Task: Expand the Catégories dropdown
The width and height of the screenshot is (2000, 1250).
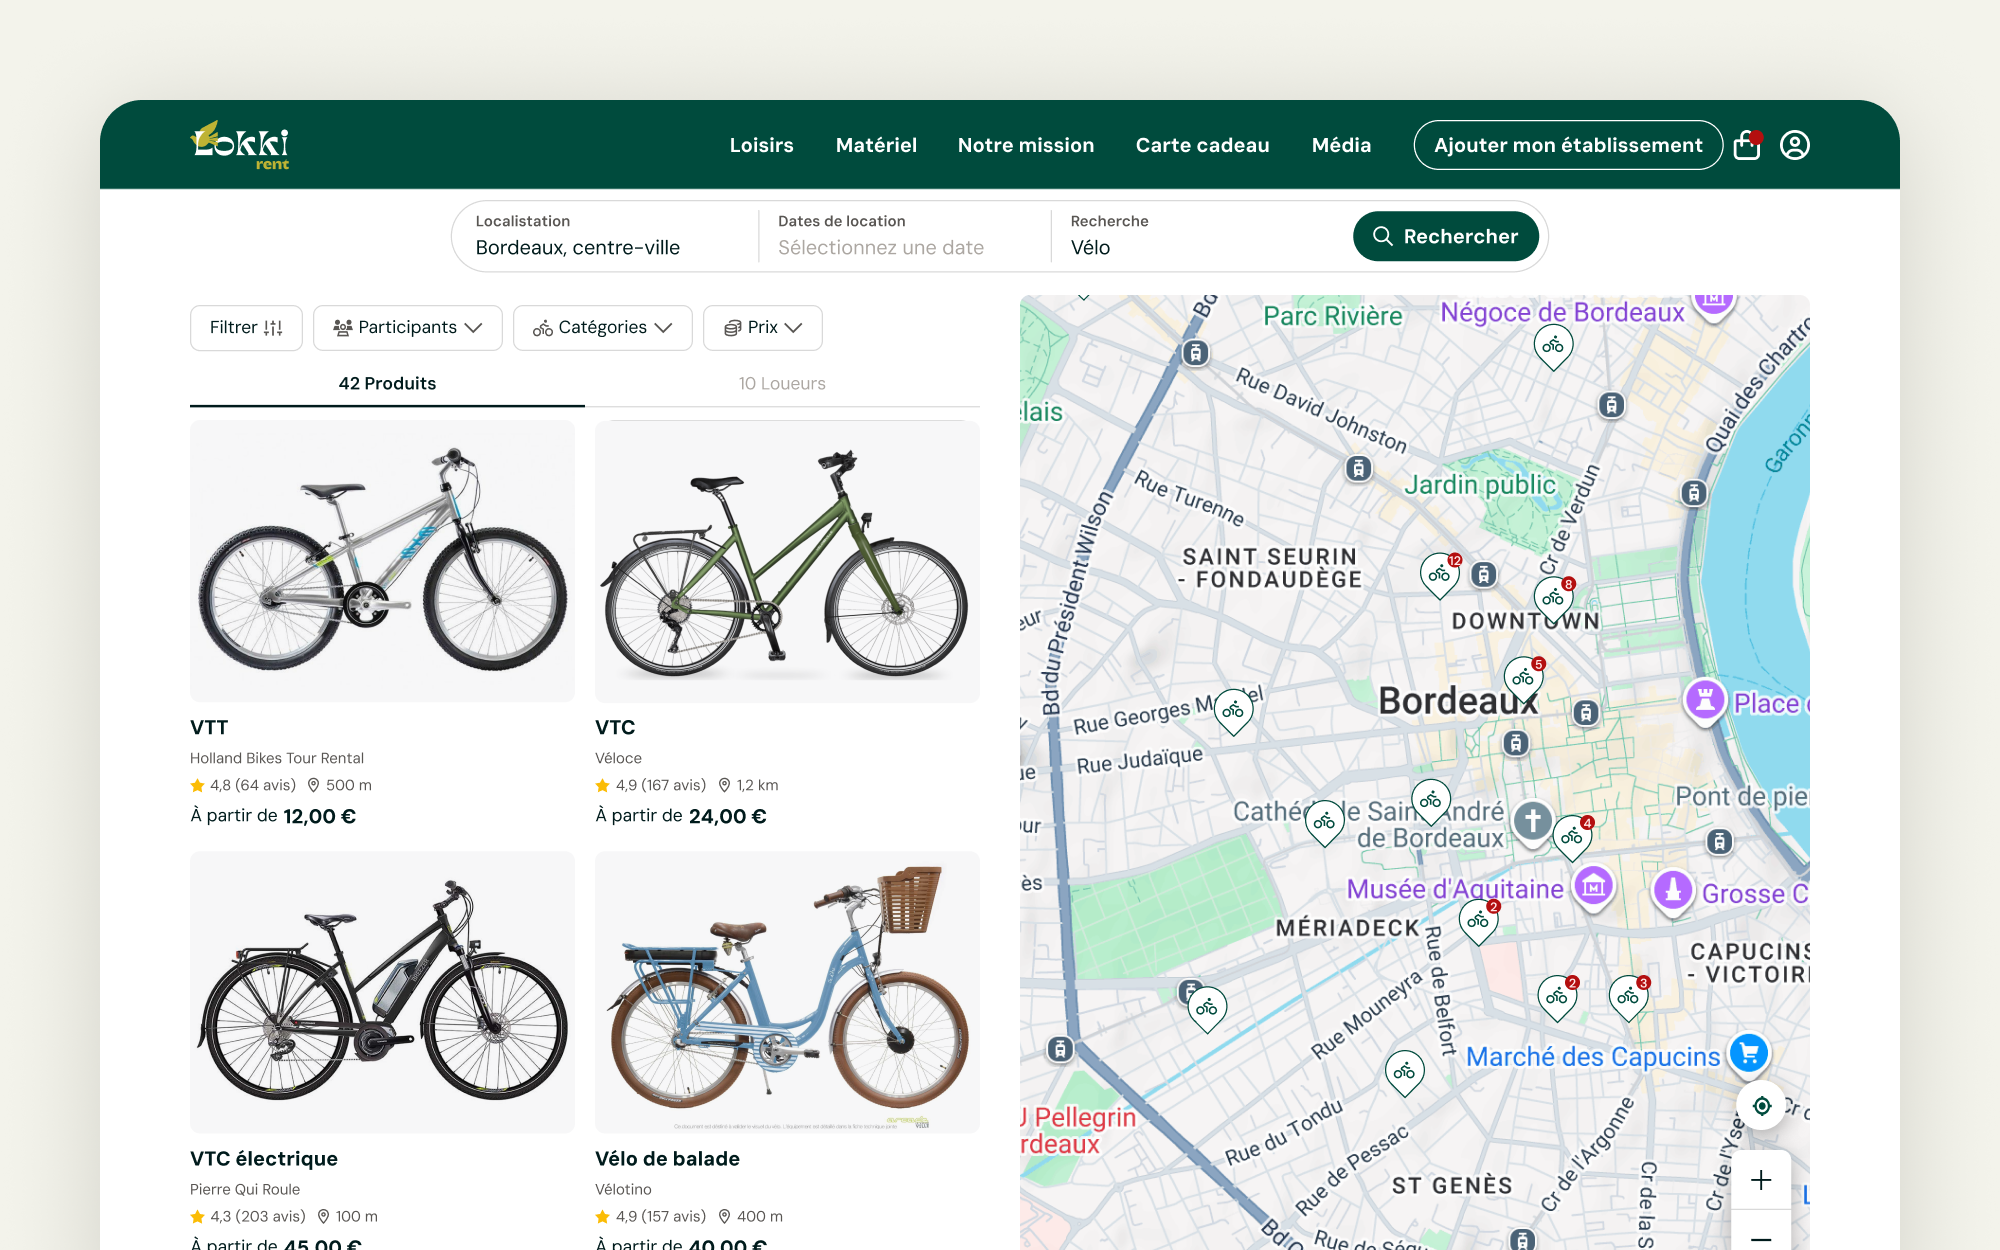Action: [x=602, y=328]
